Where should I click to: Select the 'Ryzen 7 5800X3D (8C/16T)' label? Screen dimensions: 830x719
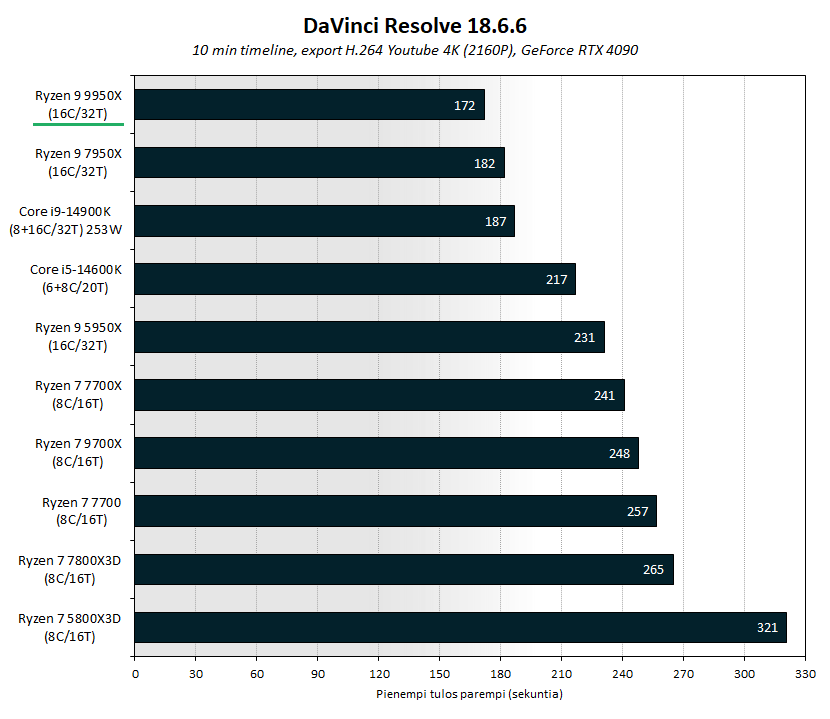[69, 627]
